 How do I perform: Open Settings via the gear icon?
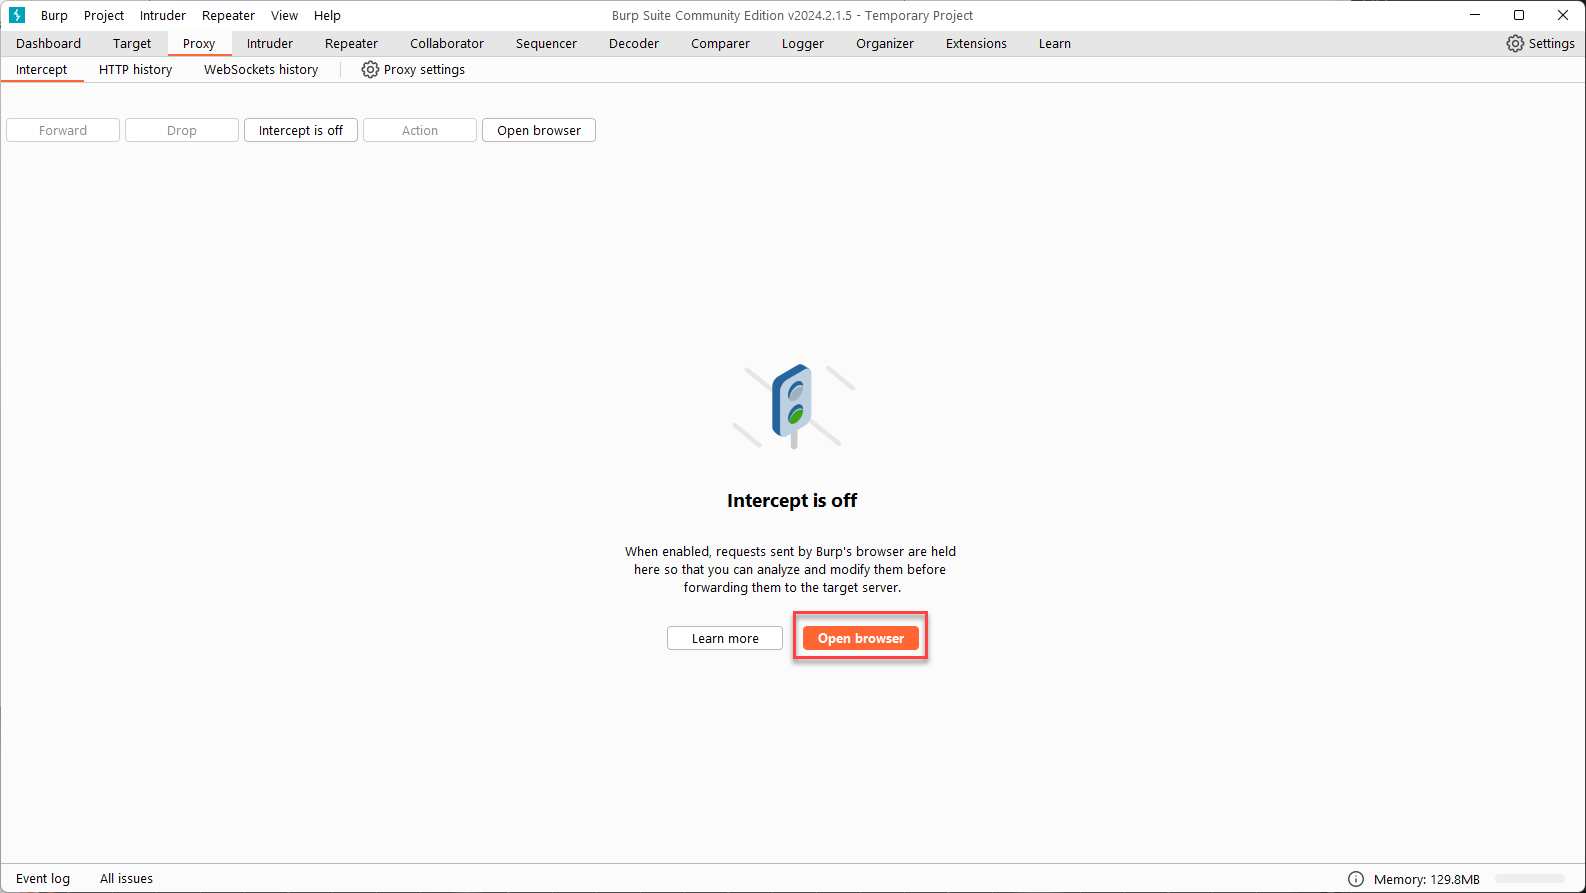click(x=1515, y=43)
